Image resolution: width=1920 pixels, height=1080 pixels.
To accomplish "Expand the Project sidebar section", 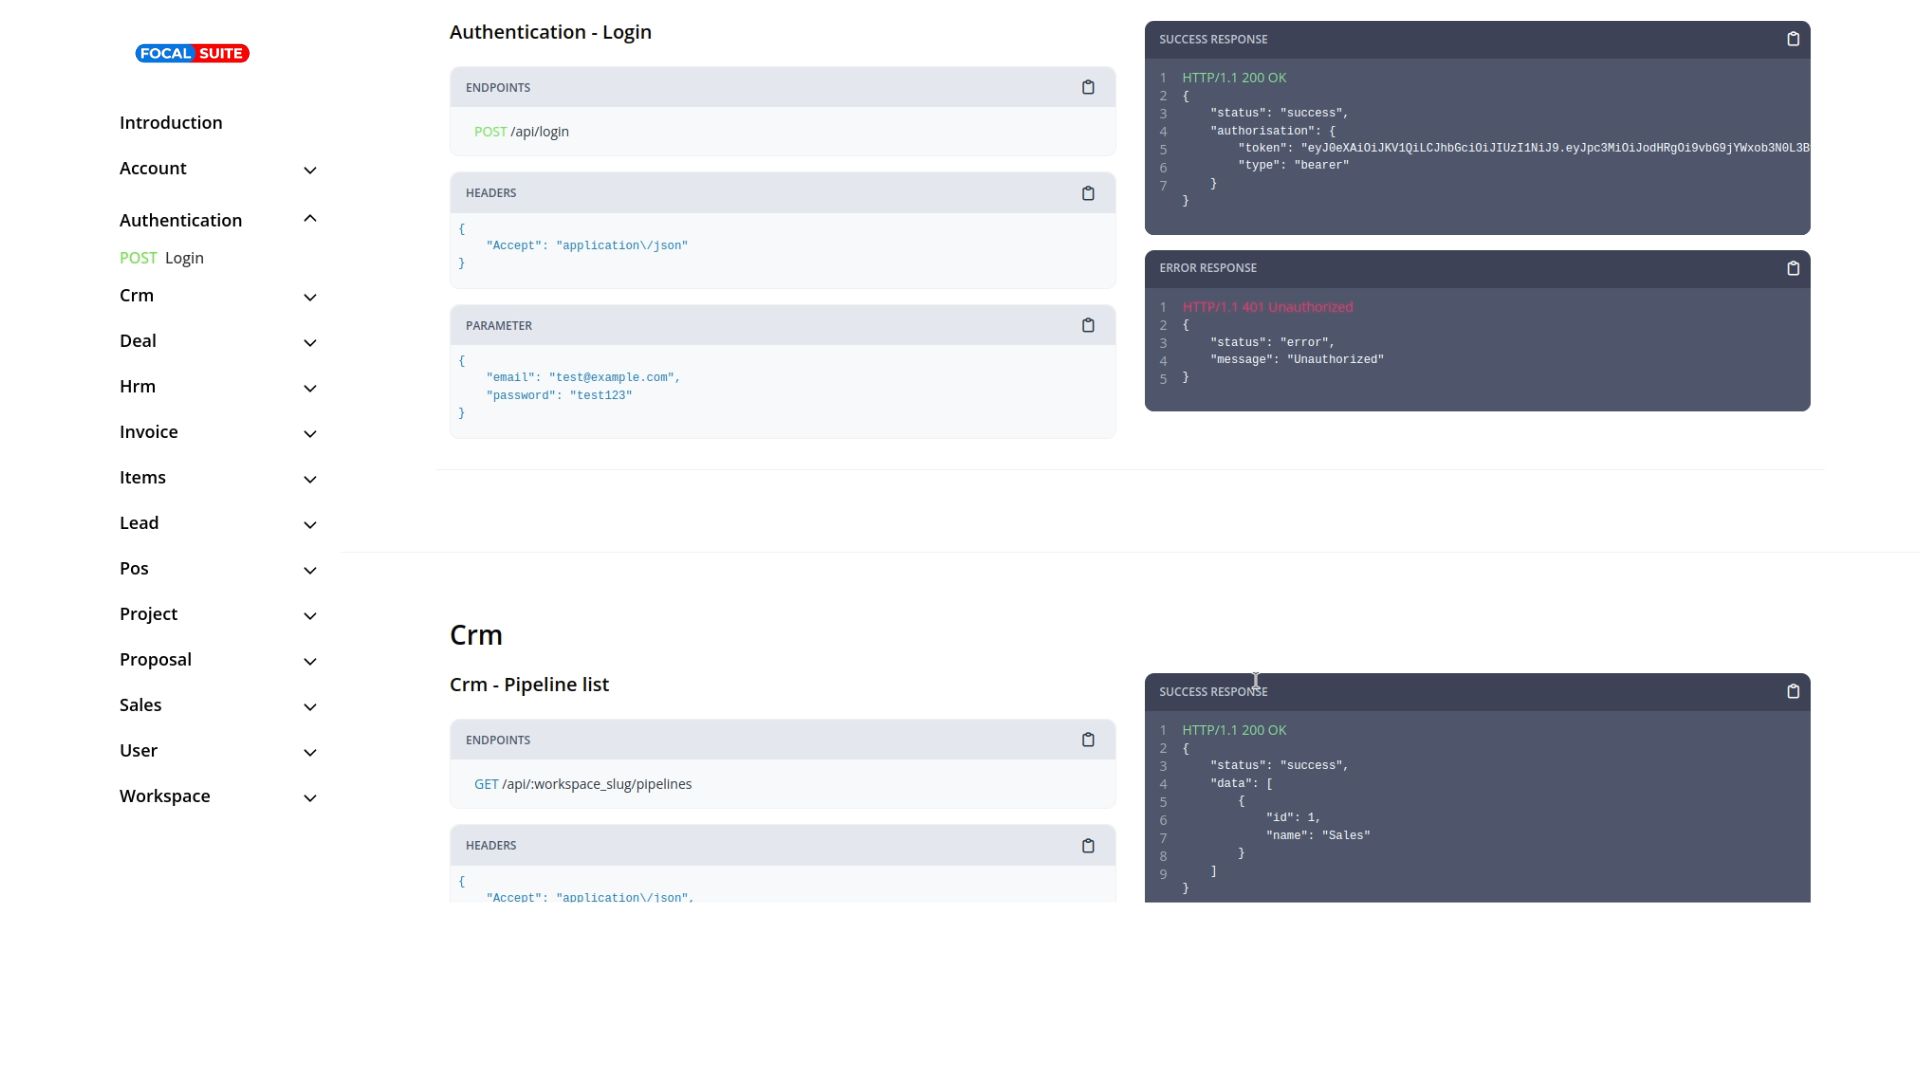I will click(x=310, y=616).
